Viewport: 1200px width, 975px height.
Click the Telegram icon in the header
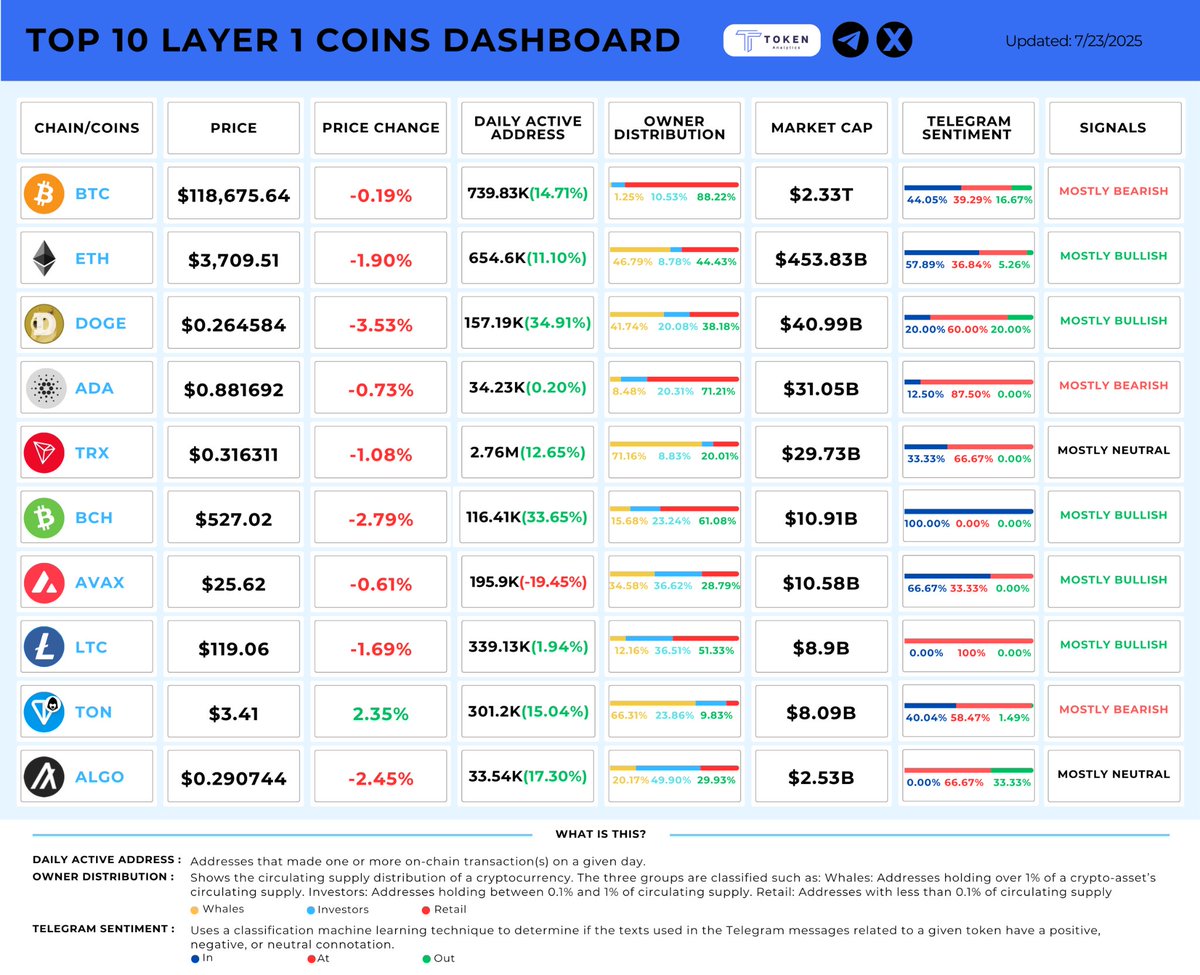[850, 40]
